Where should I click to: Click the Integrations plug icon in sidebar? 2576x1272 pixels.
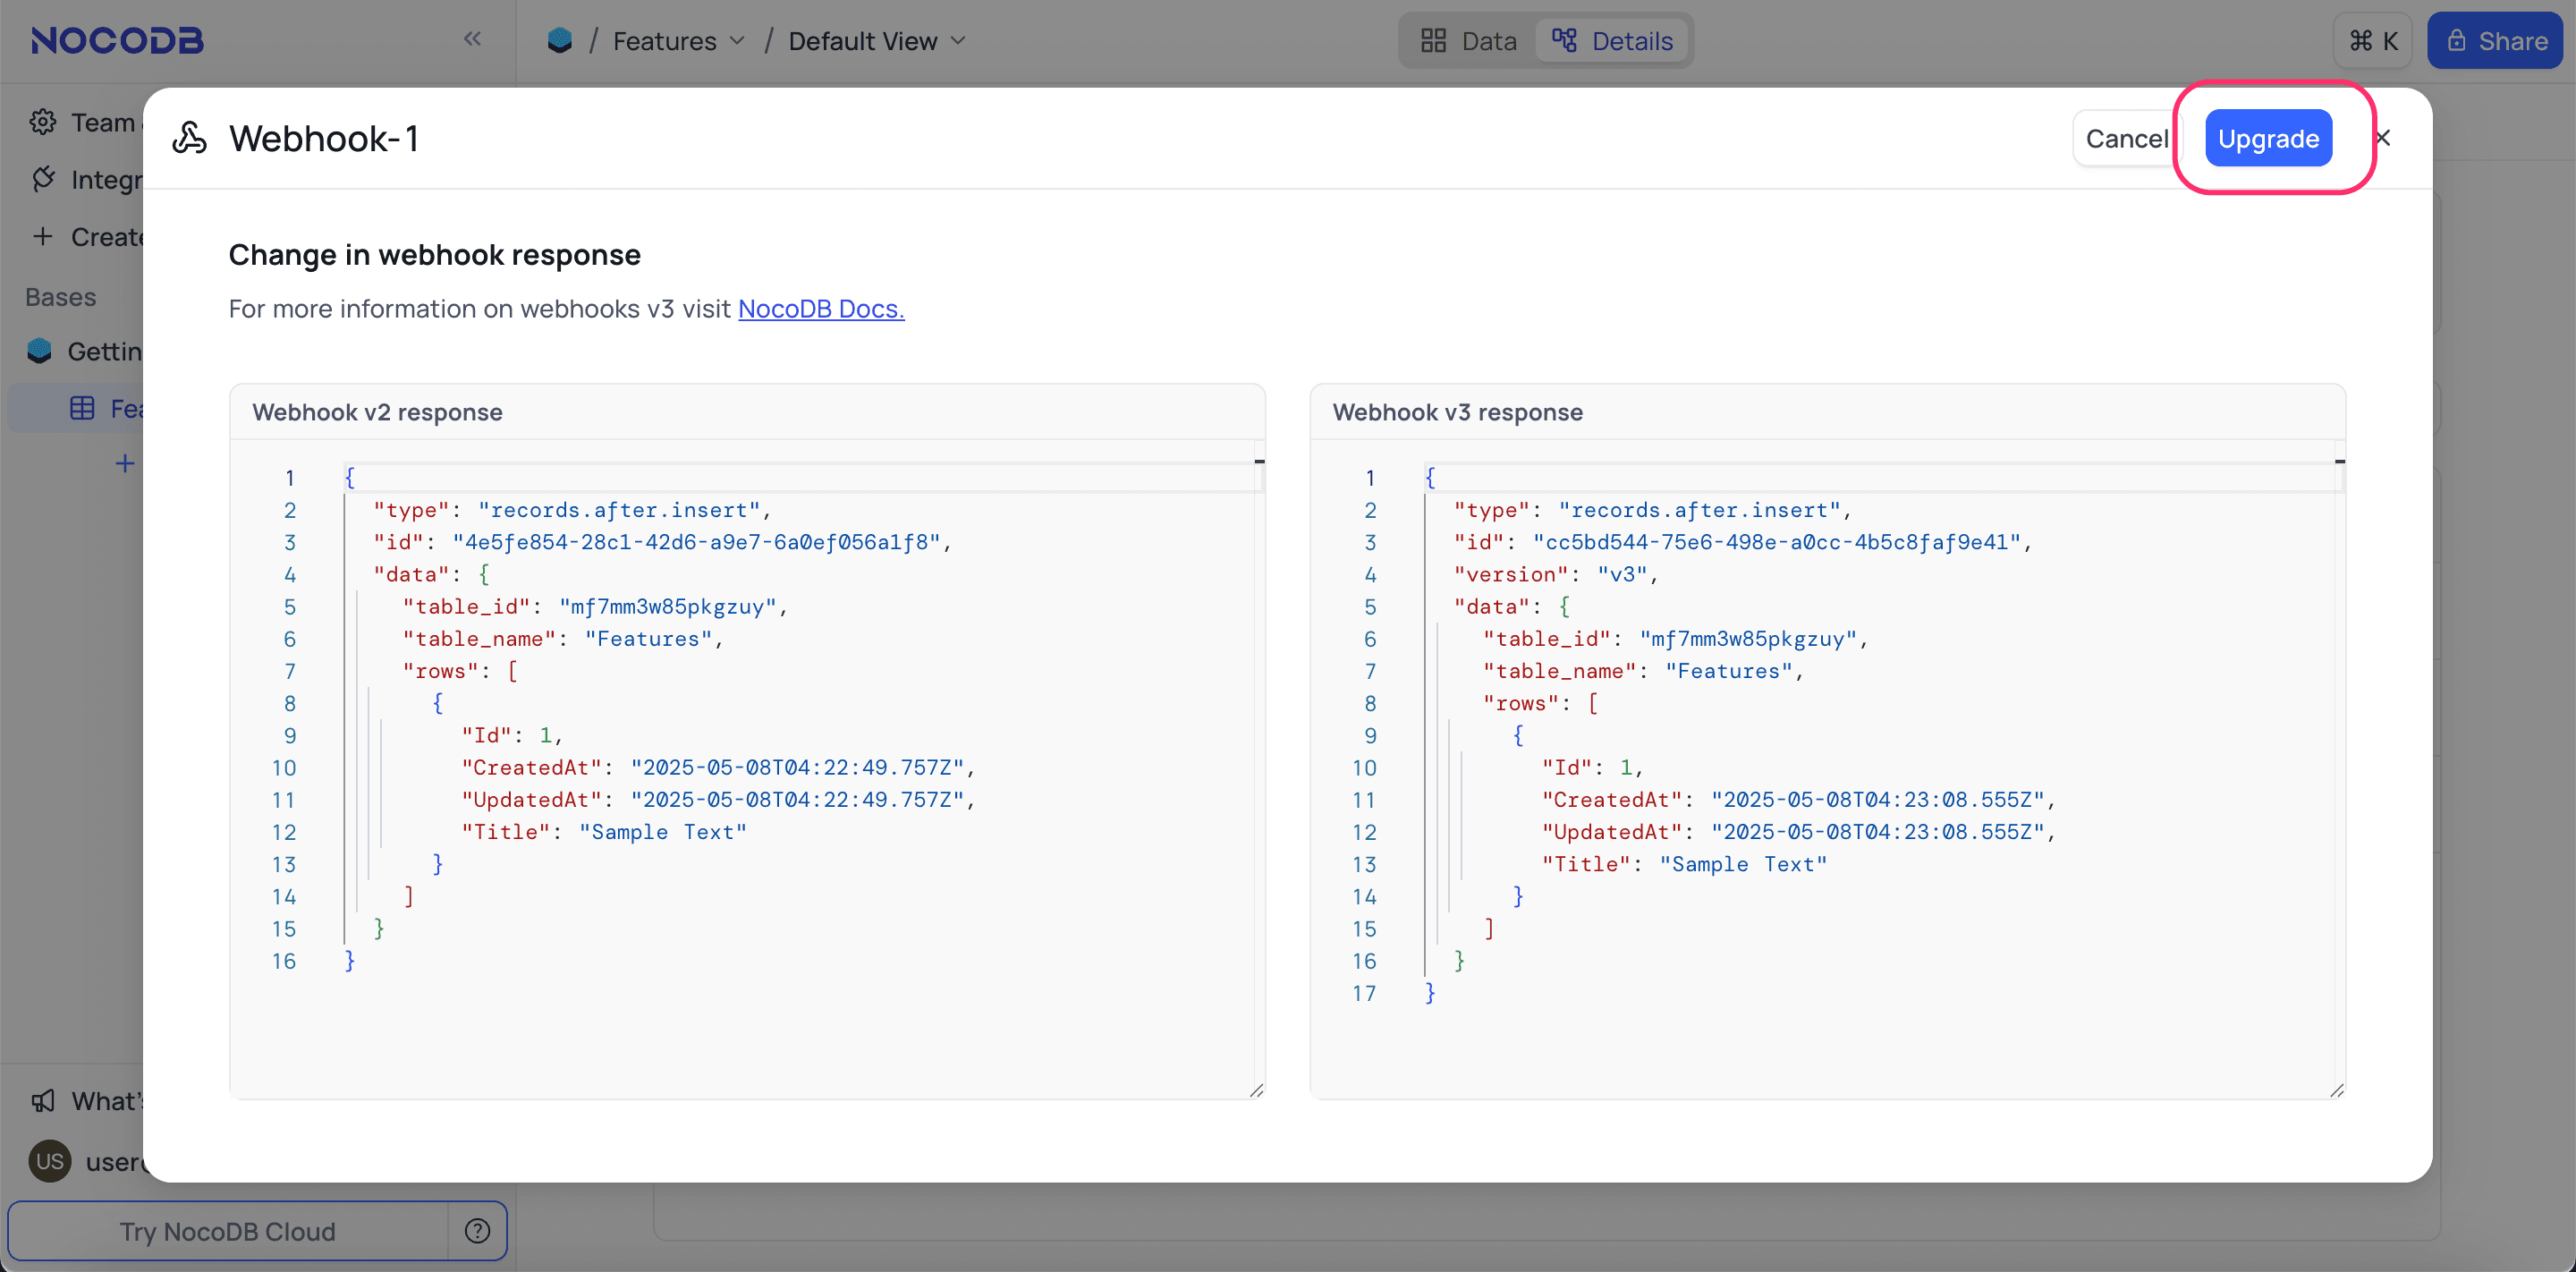(x=43, y=179)
